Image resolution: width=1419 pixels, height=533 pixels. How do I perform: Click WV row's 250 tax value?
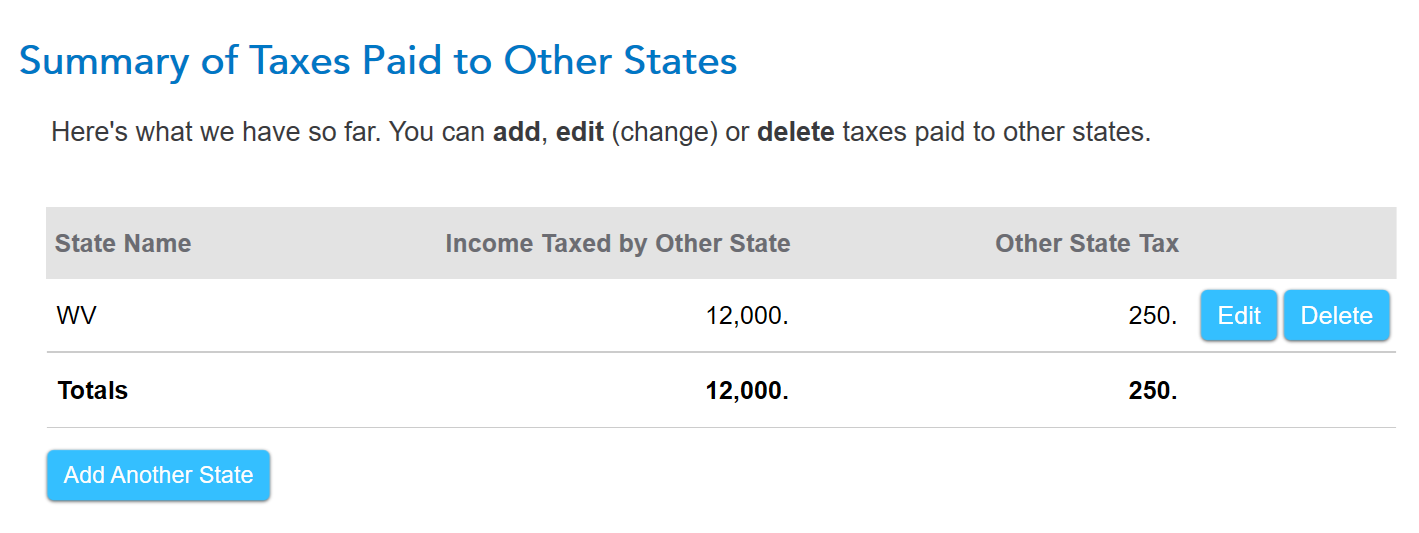click(x=1153, y=316)
